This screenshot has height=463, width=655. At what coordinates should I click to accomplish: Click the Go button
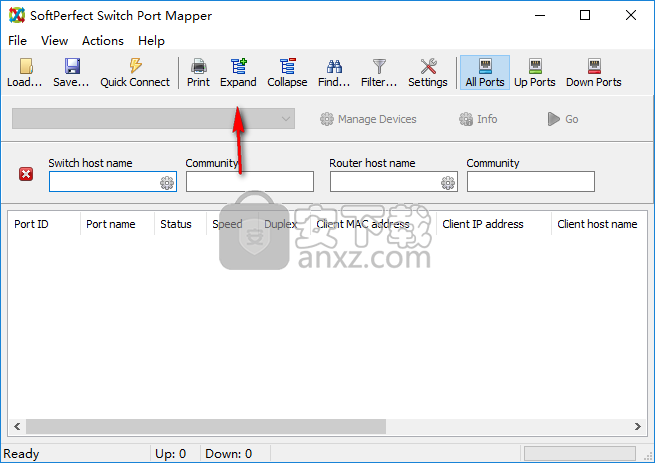pyautogui.click(x=563, y=119)
